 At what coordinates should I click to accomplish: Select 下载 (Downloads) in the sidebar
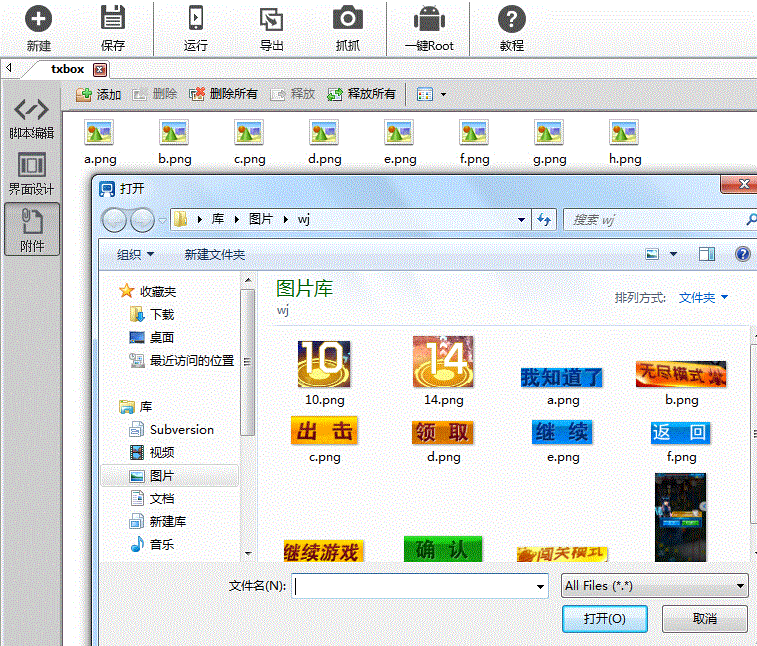[152, 314]
